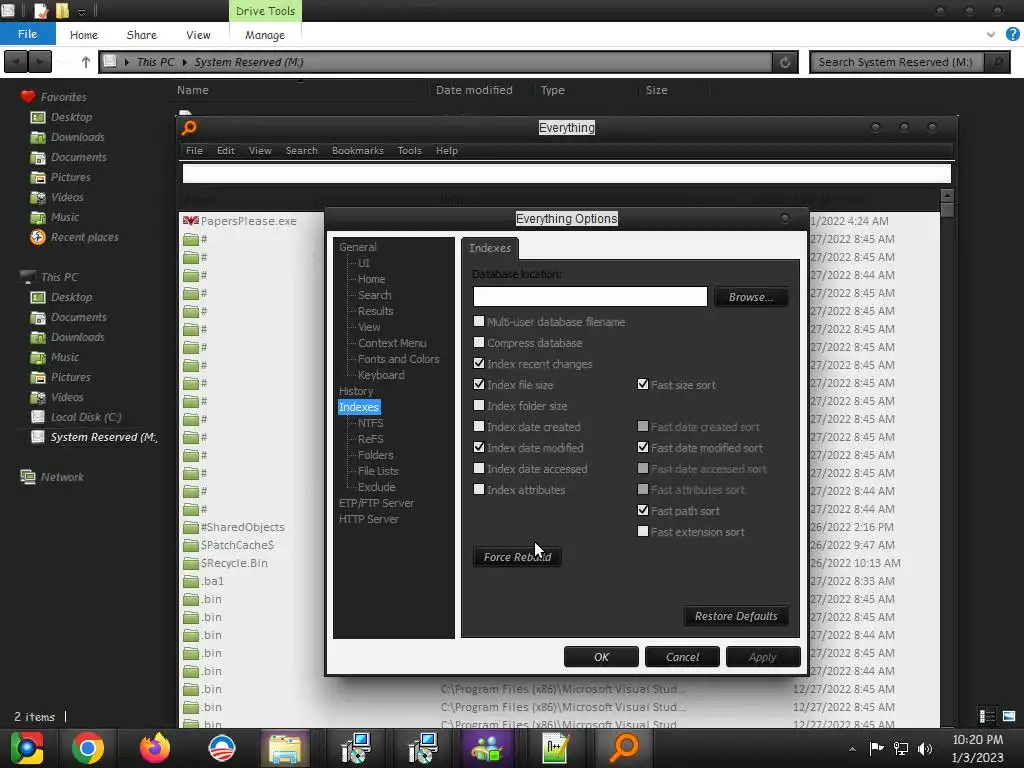Viewport: 1024px width, 768px height.
Task: Open the Everything Bookmarks menu
Action: (357, 150)
